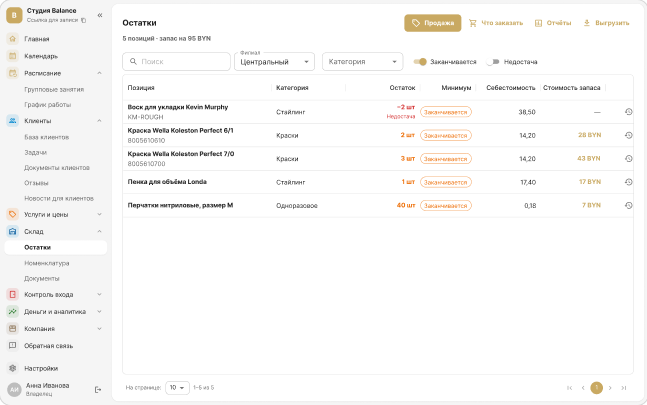Go to the last page icon
647x405 pixels.
pos(624,388)
